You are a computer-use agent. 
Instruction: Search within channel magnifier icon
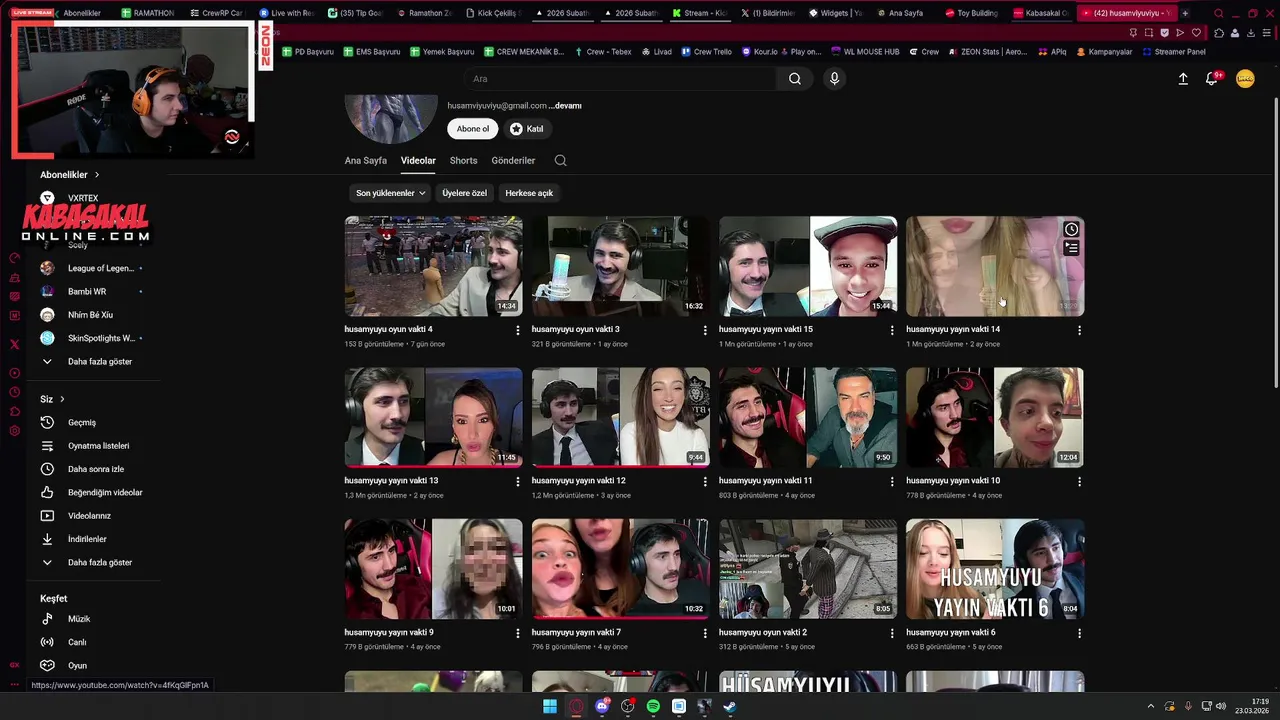[560, 160]
